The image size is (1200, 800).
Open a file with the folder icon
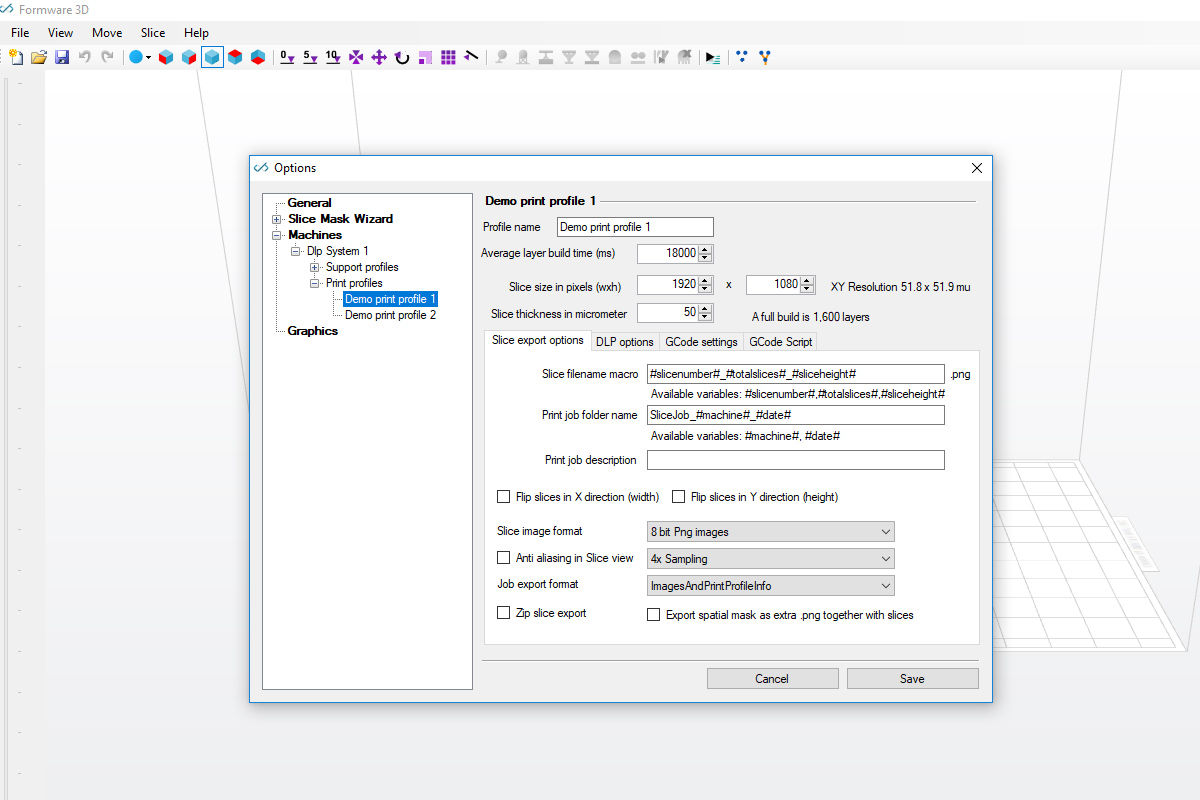point(39,57)
